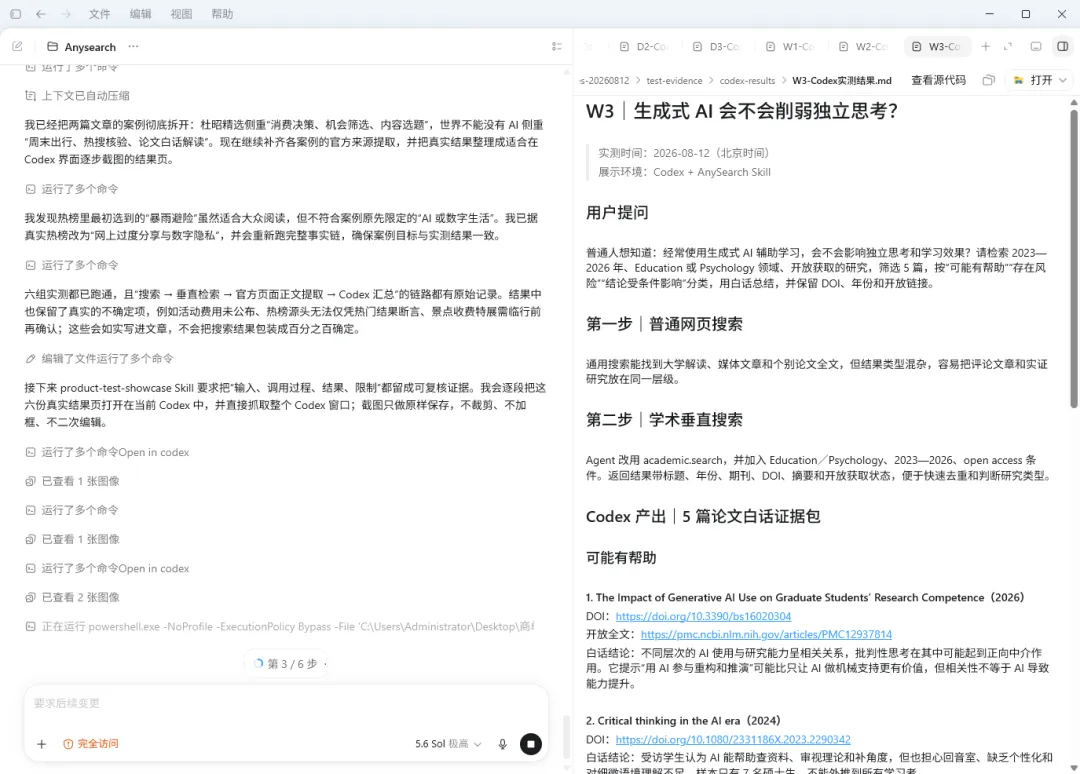Switch to the W2-Codex tab
The image size is (1080, 774).
[x=863, y=46]
